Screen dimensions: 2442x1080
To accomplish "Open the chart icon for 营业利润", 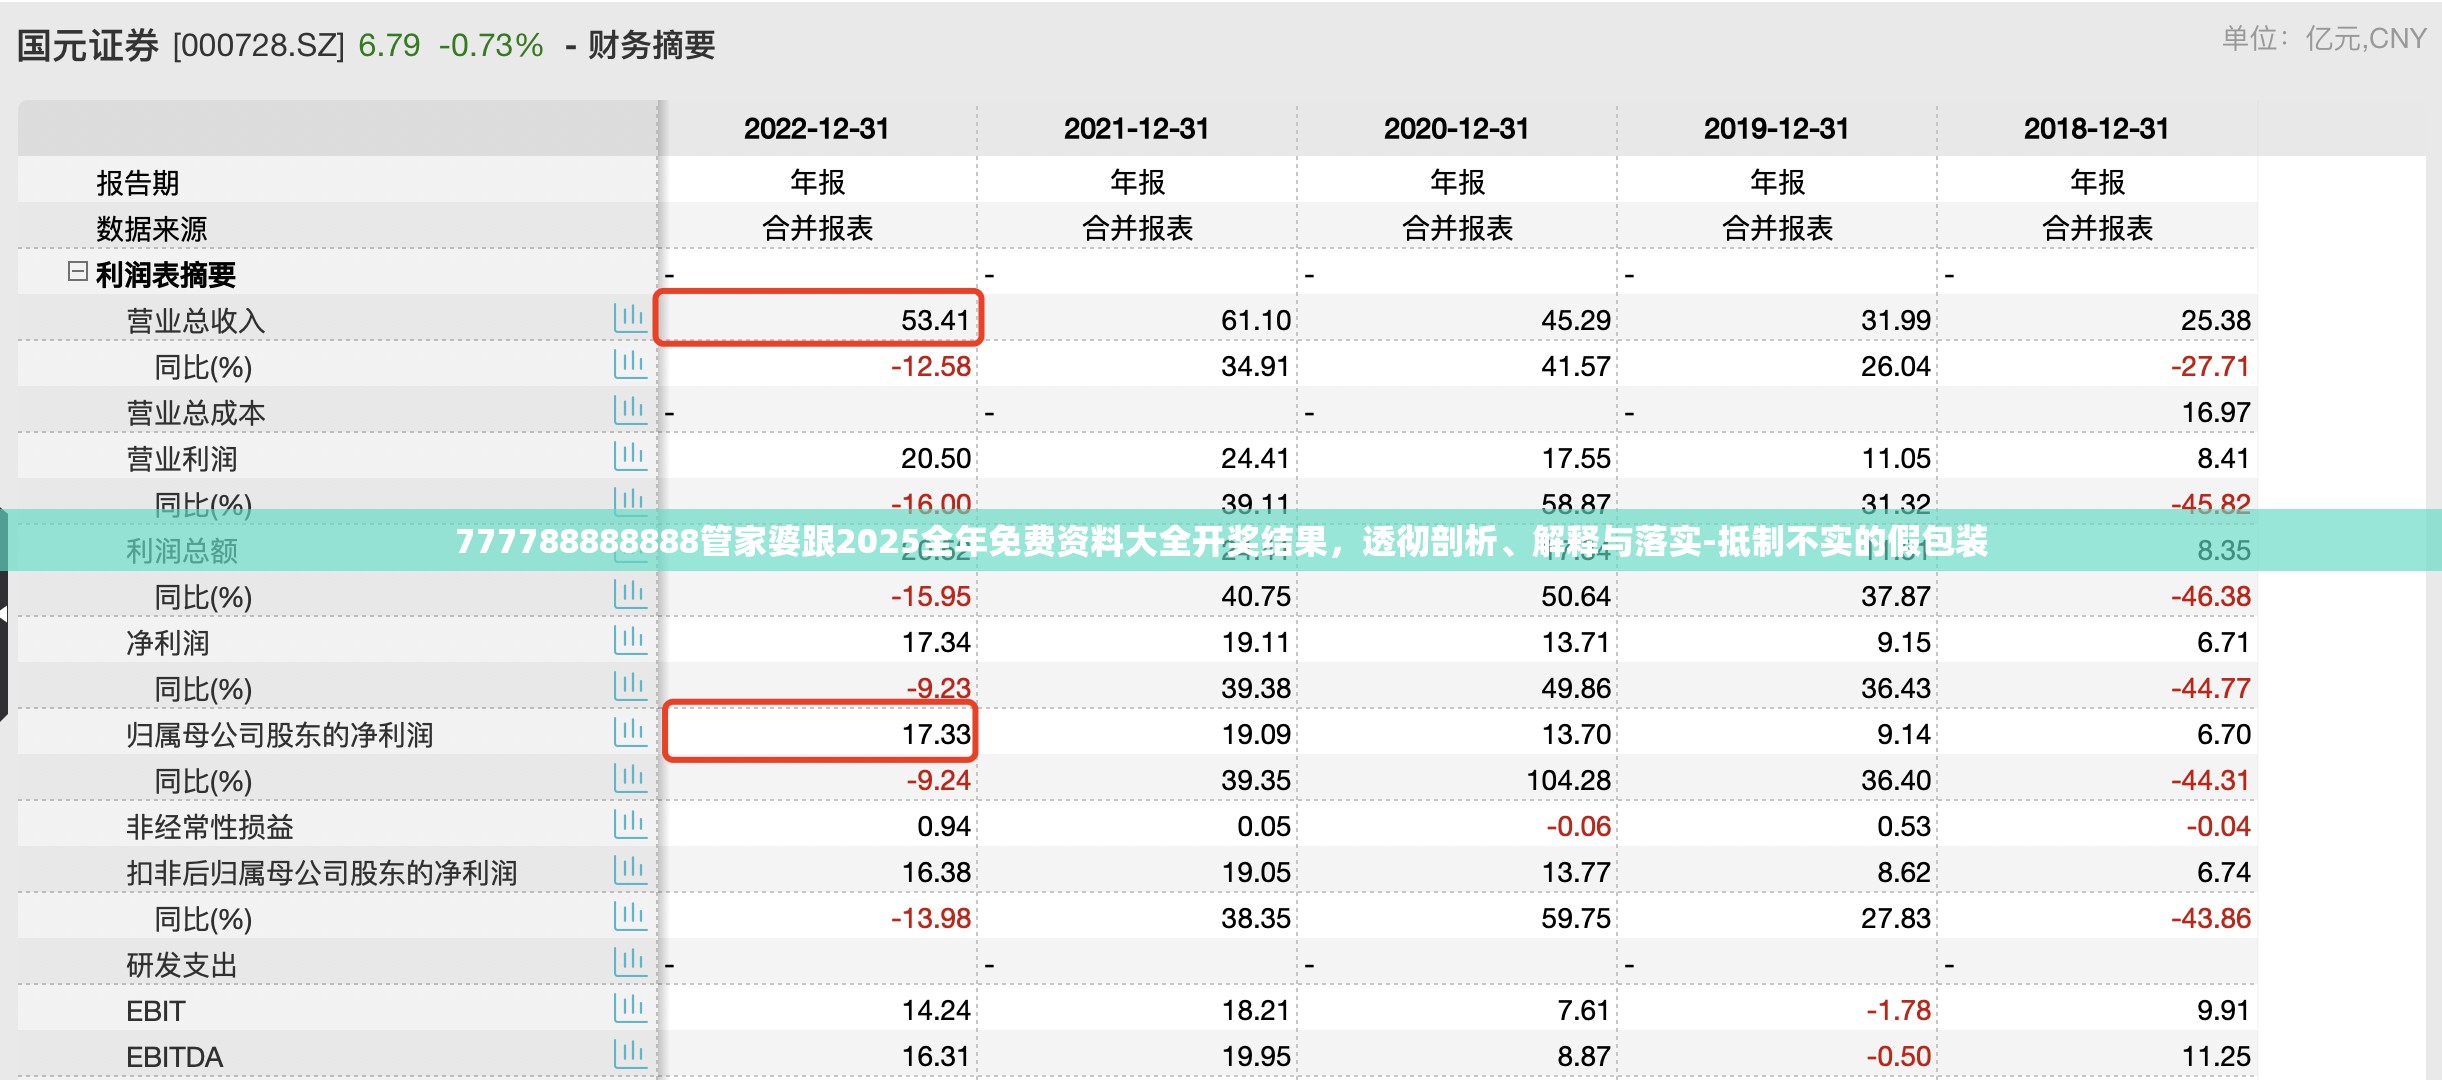I will click(x=630, y=457).
